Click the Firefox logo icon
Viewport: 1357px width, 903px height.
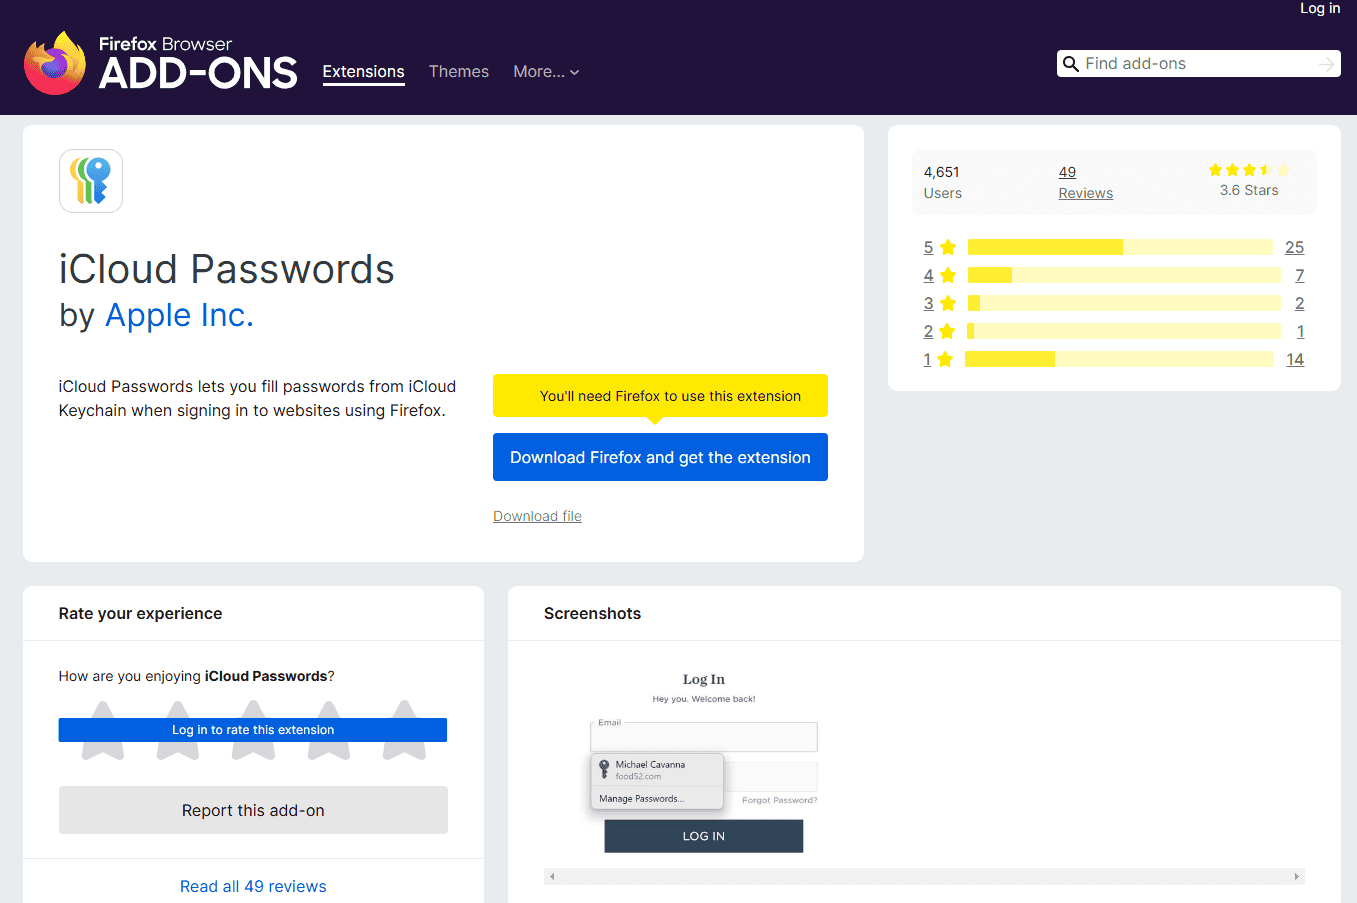click(55, 63)
